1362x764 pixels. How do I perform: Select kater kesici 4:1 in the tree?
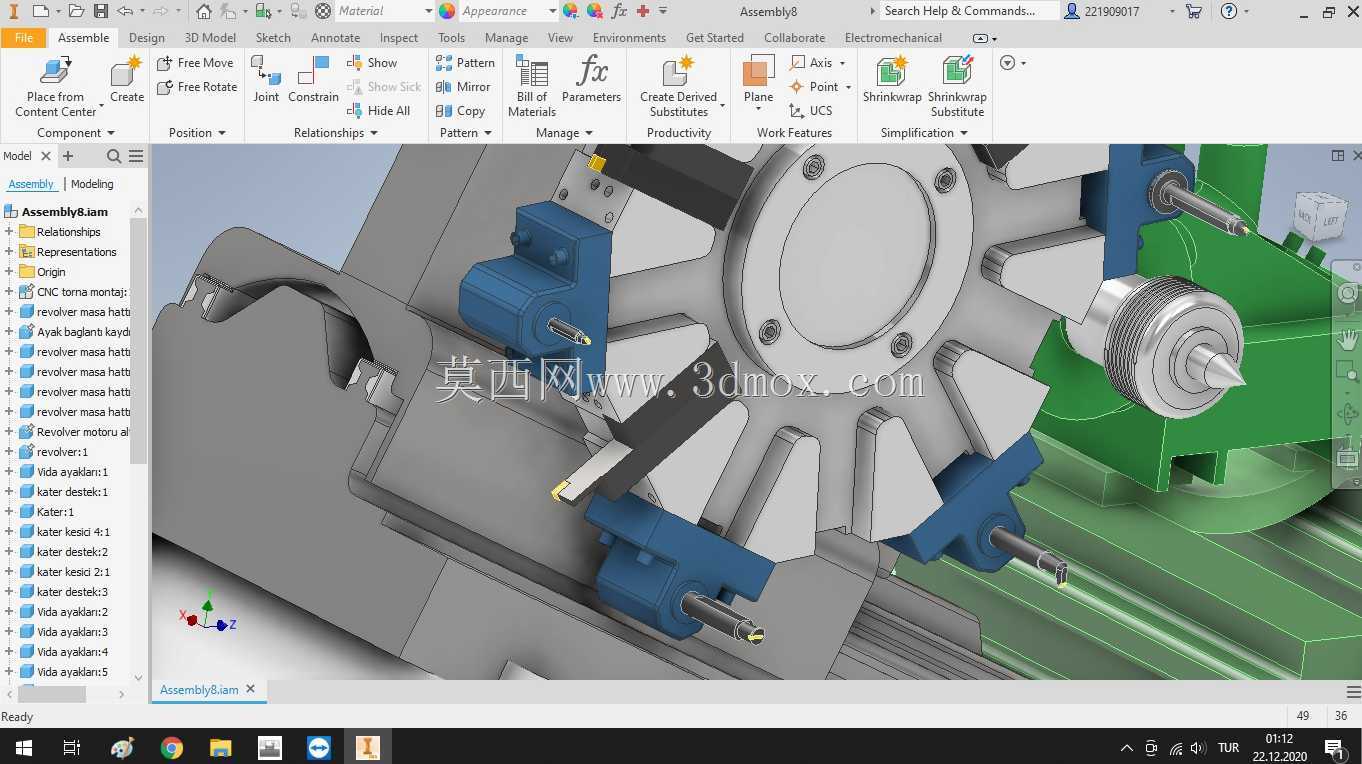tap(73, 532)
